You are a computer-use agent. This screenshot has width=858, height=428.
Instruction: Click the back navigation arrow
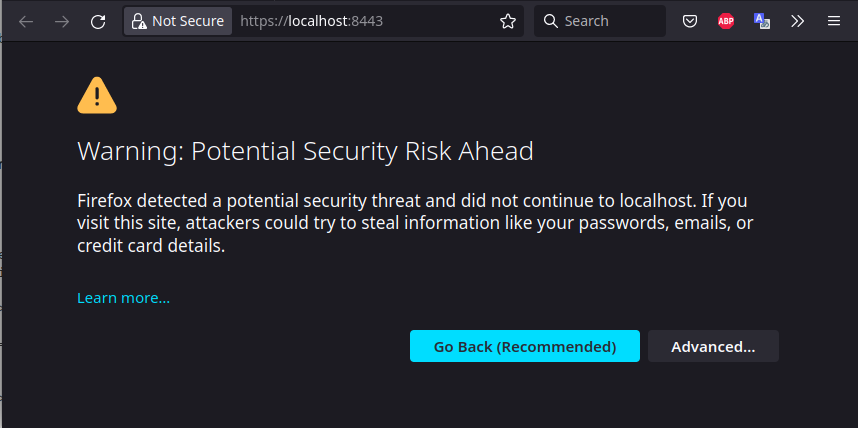[26, 21]
